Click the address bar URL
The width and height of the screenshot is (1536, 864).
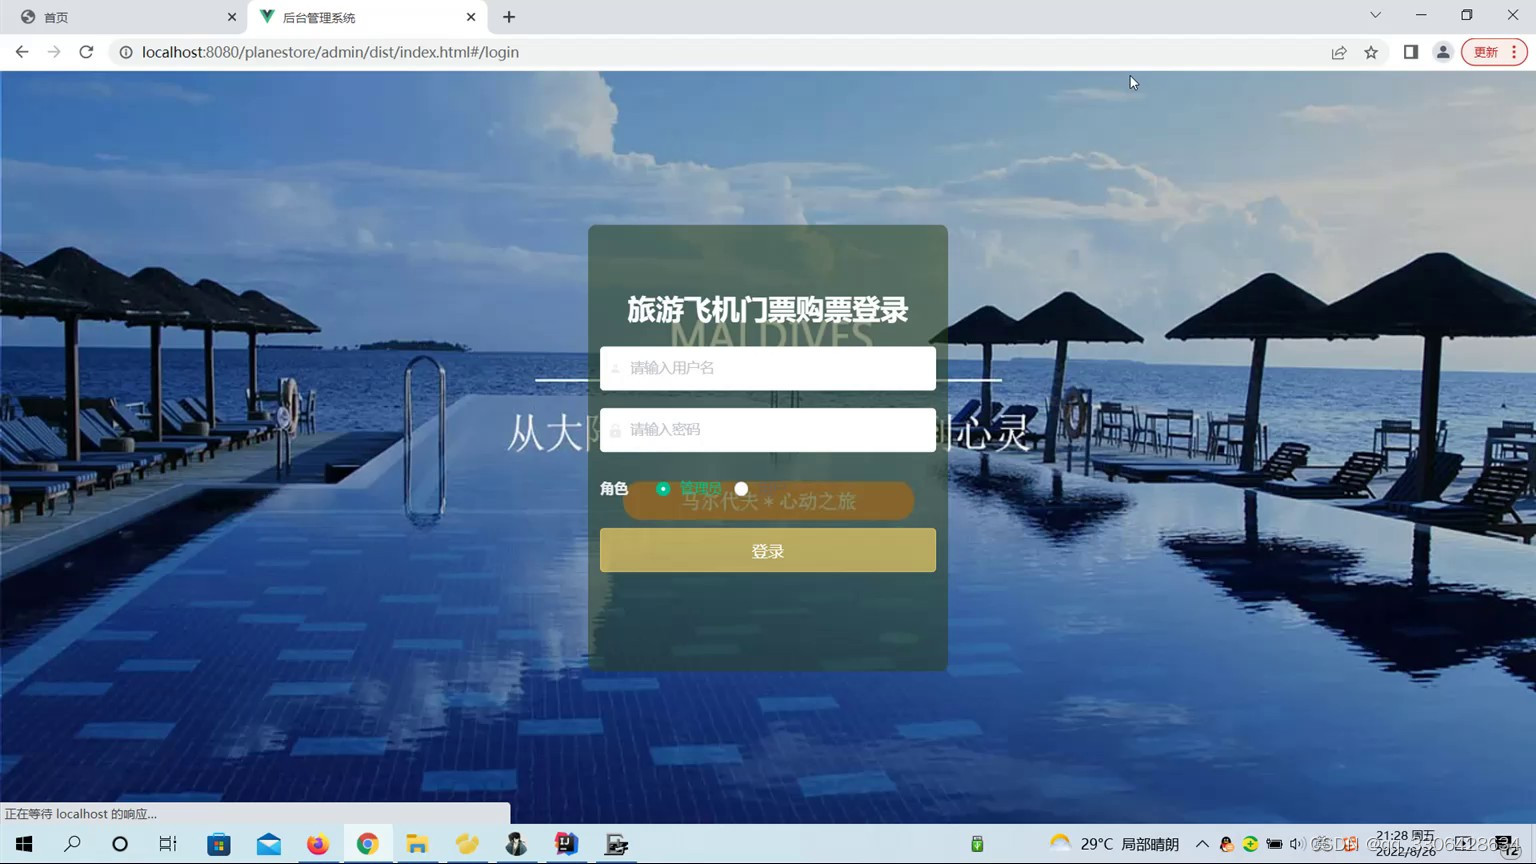tap(330, 52)
